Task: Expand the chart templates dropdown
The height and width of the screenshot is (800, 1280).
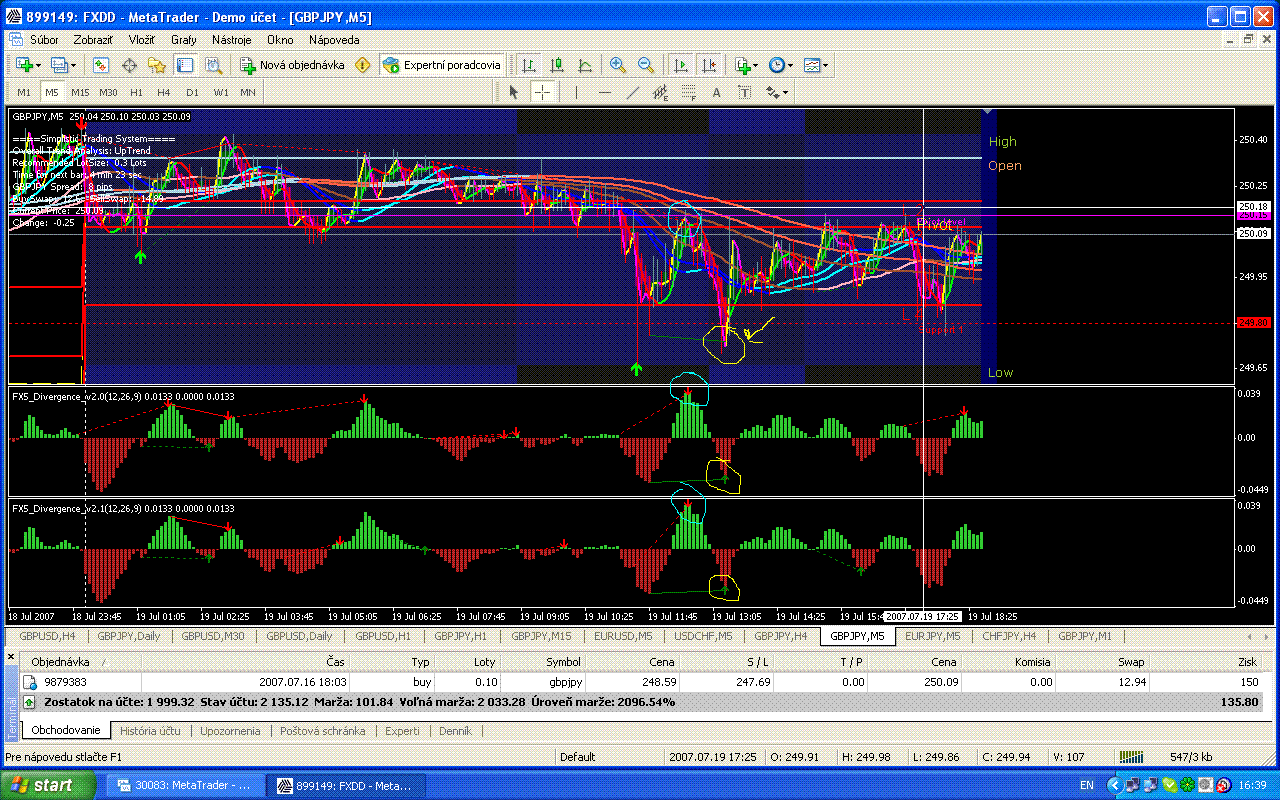Action: click(x=826, y=65)
